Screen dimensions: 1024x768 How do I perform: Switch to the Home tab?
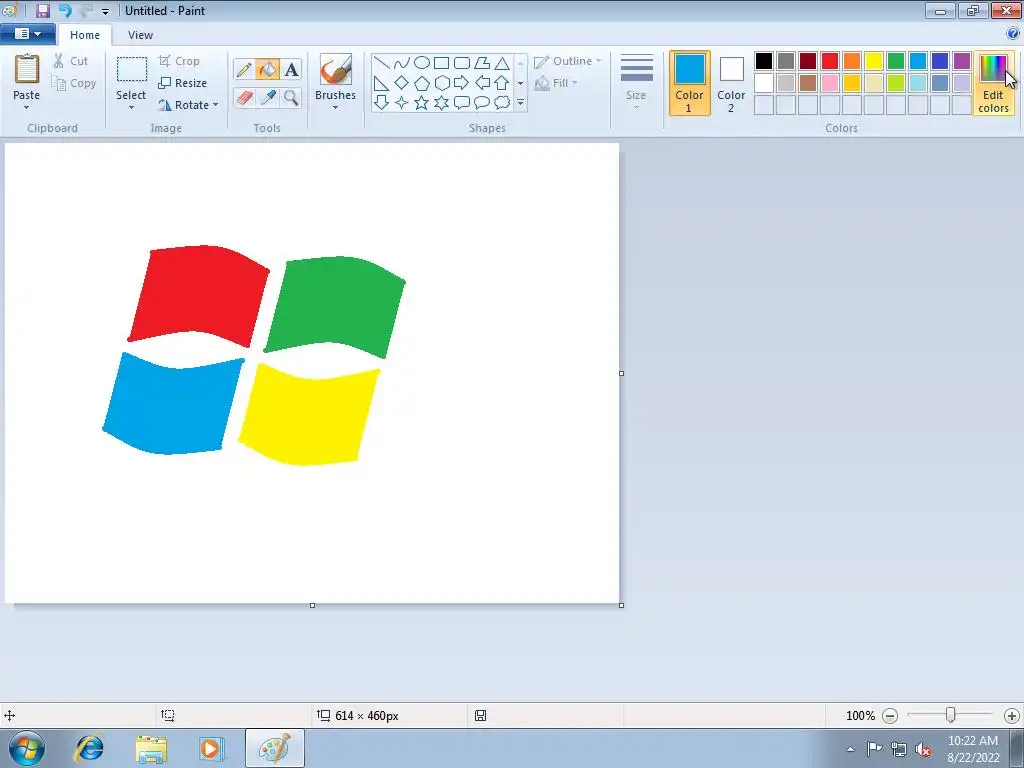(x=85, y=35)
